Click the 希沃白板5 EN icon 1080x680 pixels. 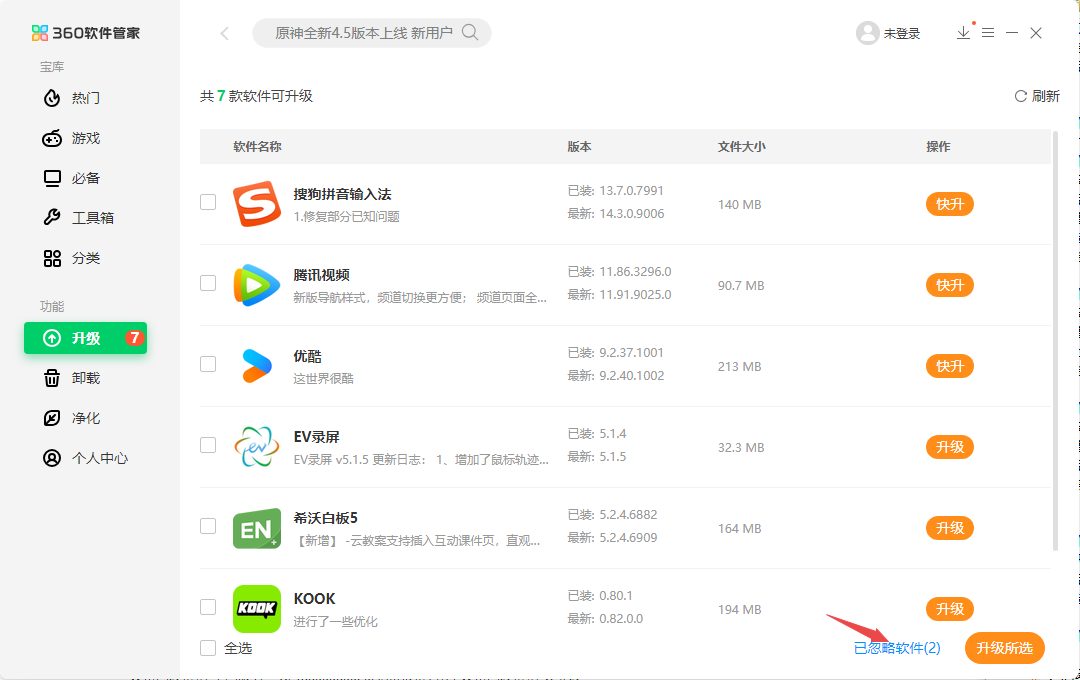pyautogui.click(x=257, y=528)
